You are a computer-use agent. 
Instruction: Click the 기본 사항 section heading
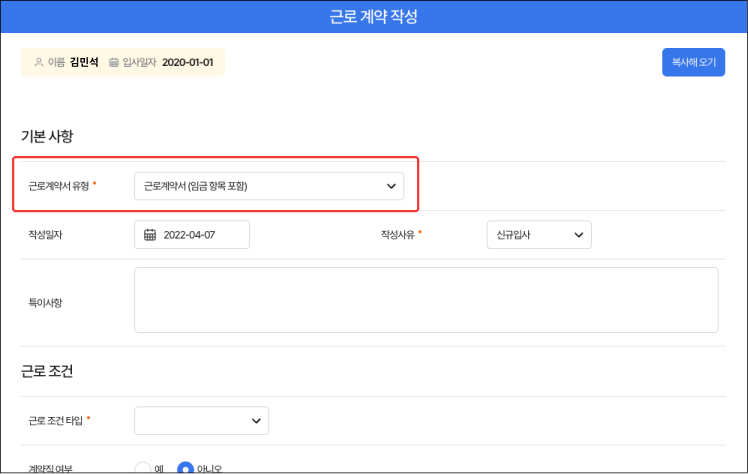coord(47,136)
